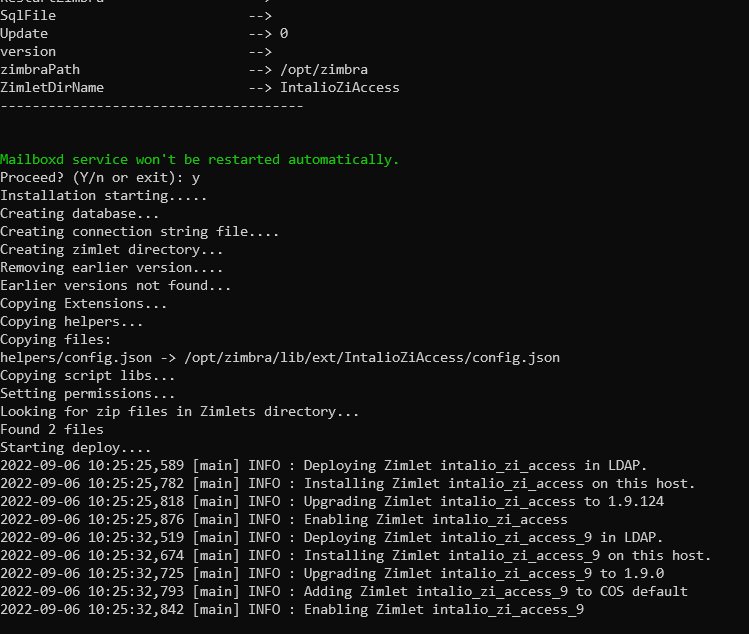
Task: Click the 'Looking for zip files in Zimlets directory' line
Action: tap(180, 412)
